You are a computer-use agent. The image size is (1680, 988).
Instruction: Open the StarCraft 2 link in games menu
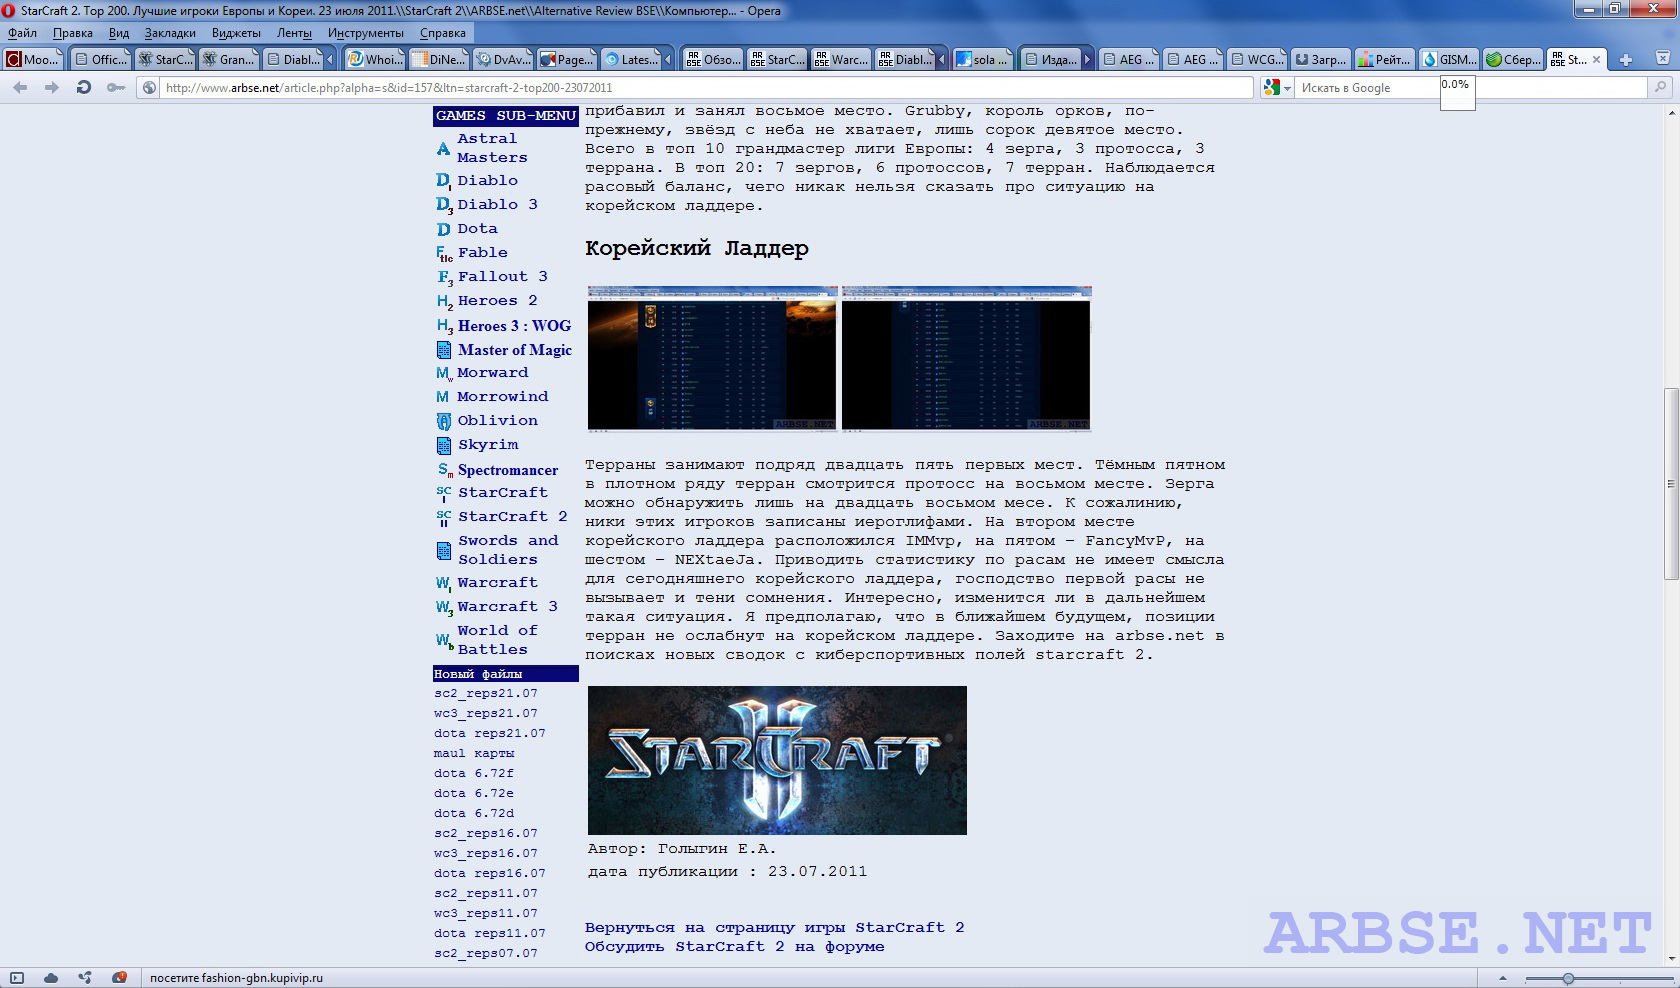pyautogui.click(x=512, y=517)
